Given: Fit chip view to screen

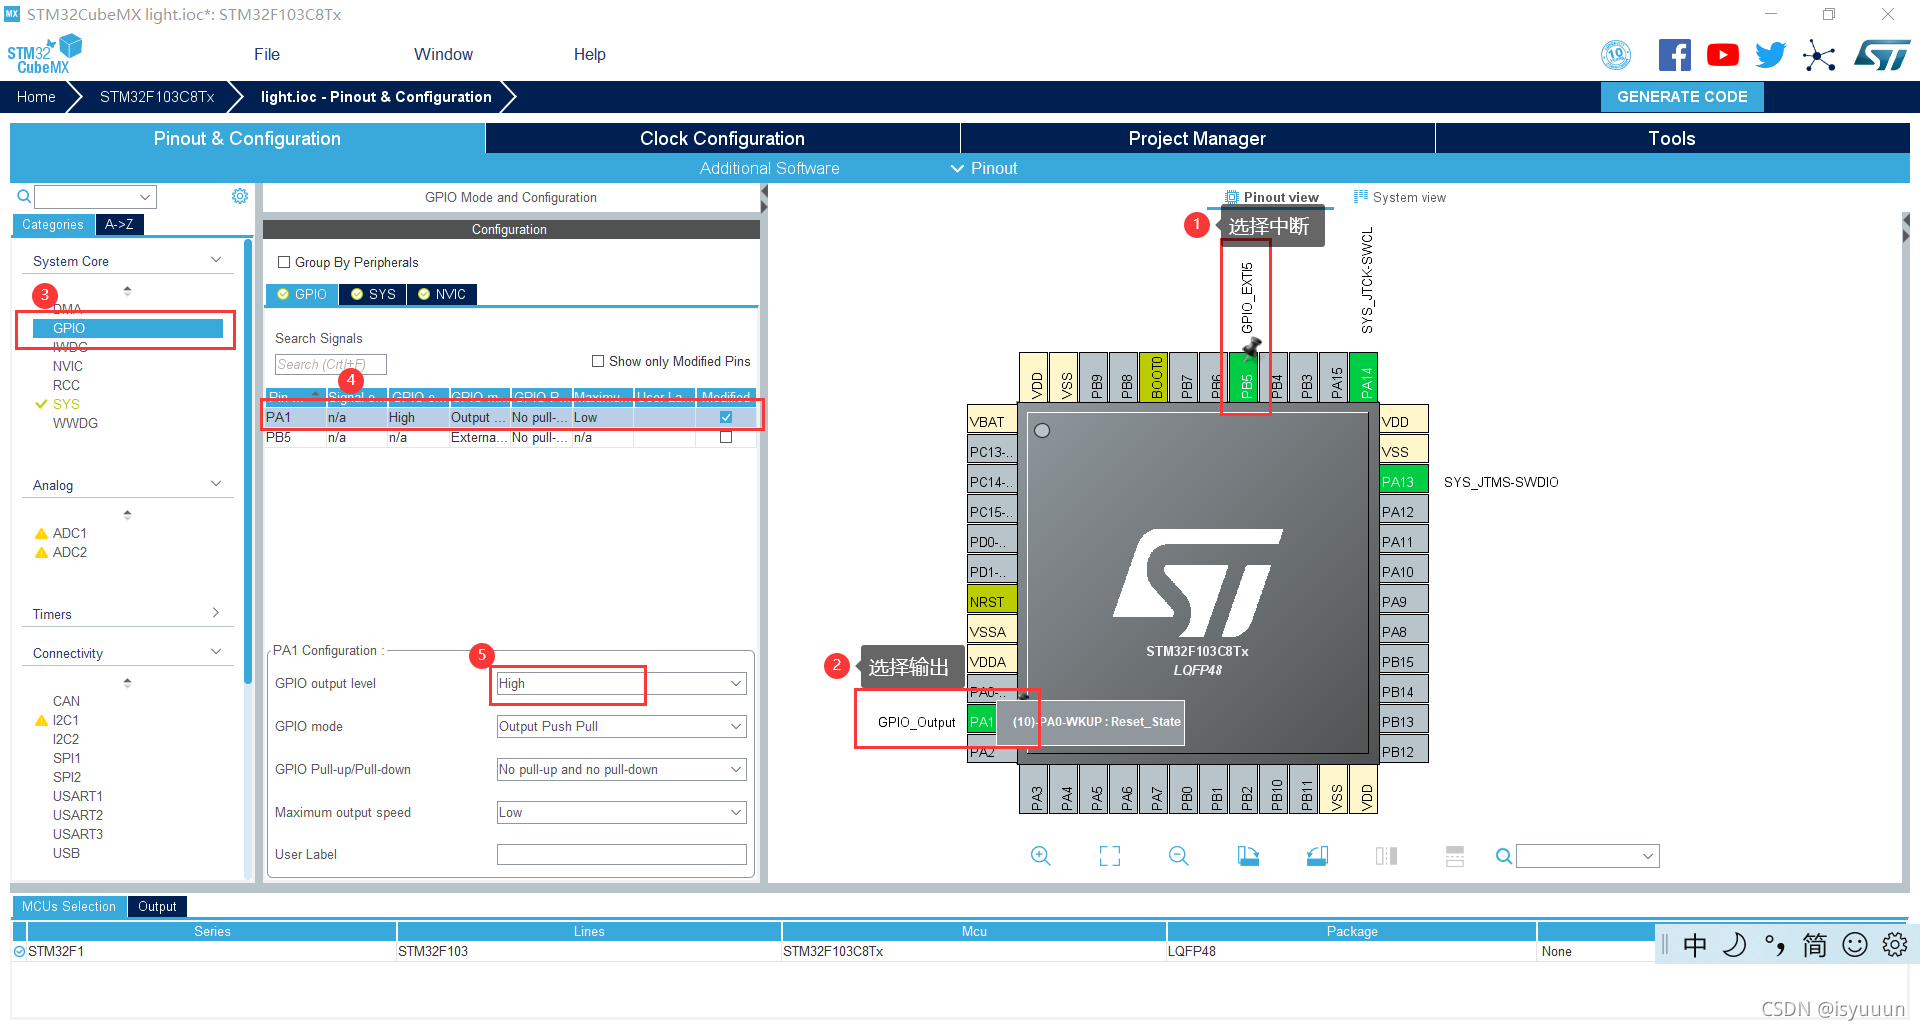Looking at the screenshot, I should pos(1110,856).
